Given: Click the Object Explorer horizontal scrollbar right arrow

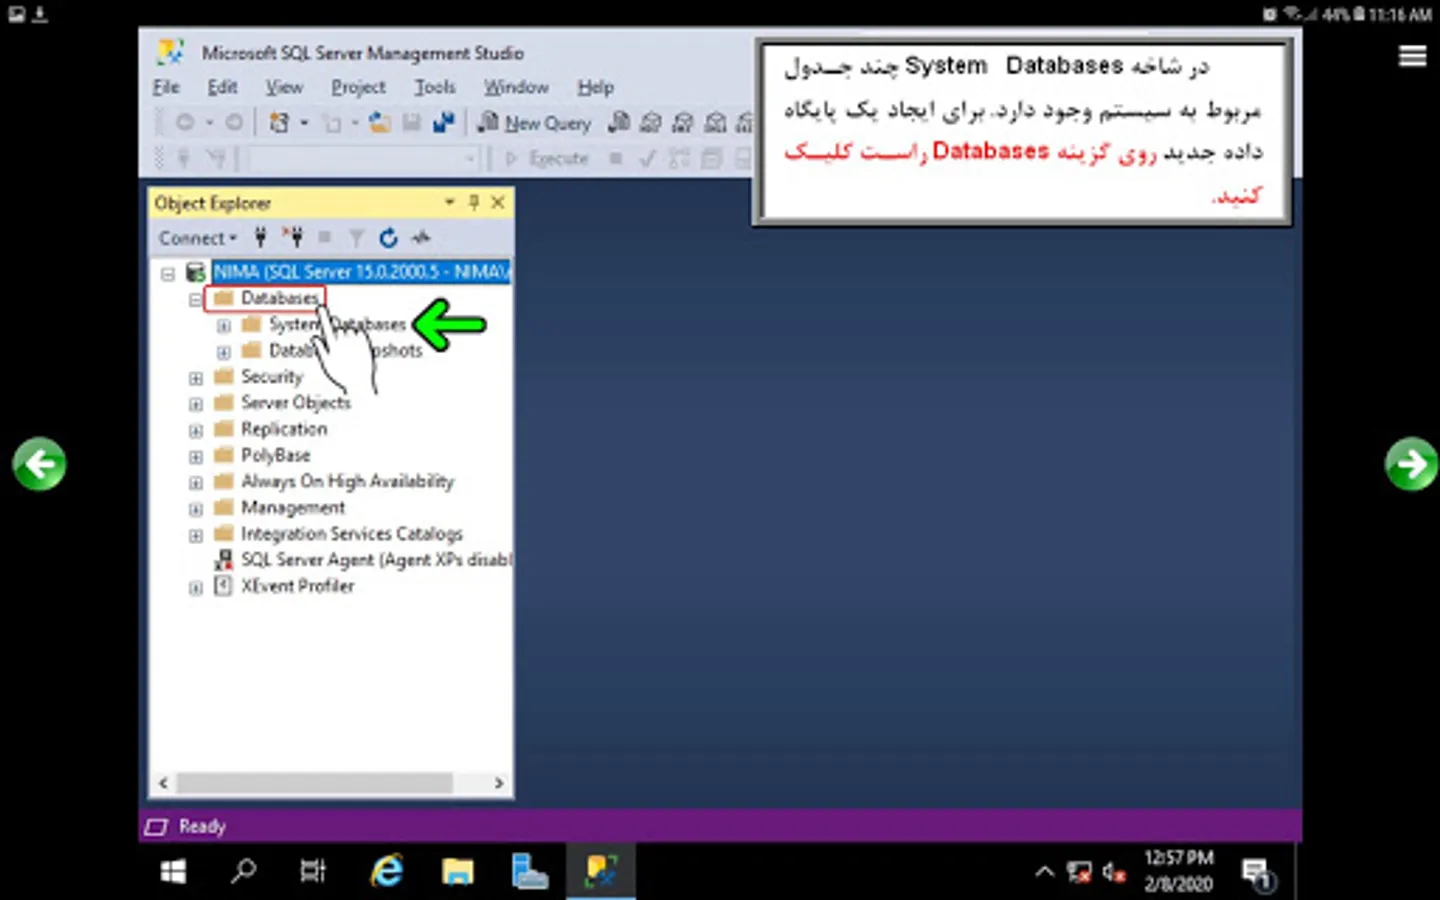Looking at the screenshot, I should click(x=499, y=783).
